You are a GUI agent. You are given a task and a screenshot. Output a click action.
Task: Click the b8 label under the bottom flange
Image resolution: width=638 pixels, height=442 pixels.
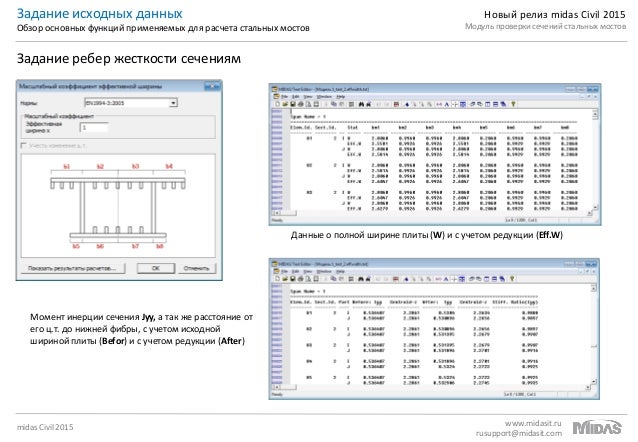(160, 246)
